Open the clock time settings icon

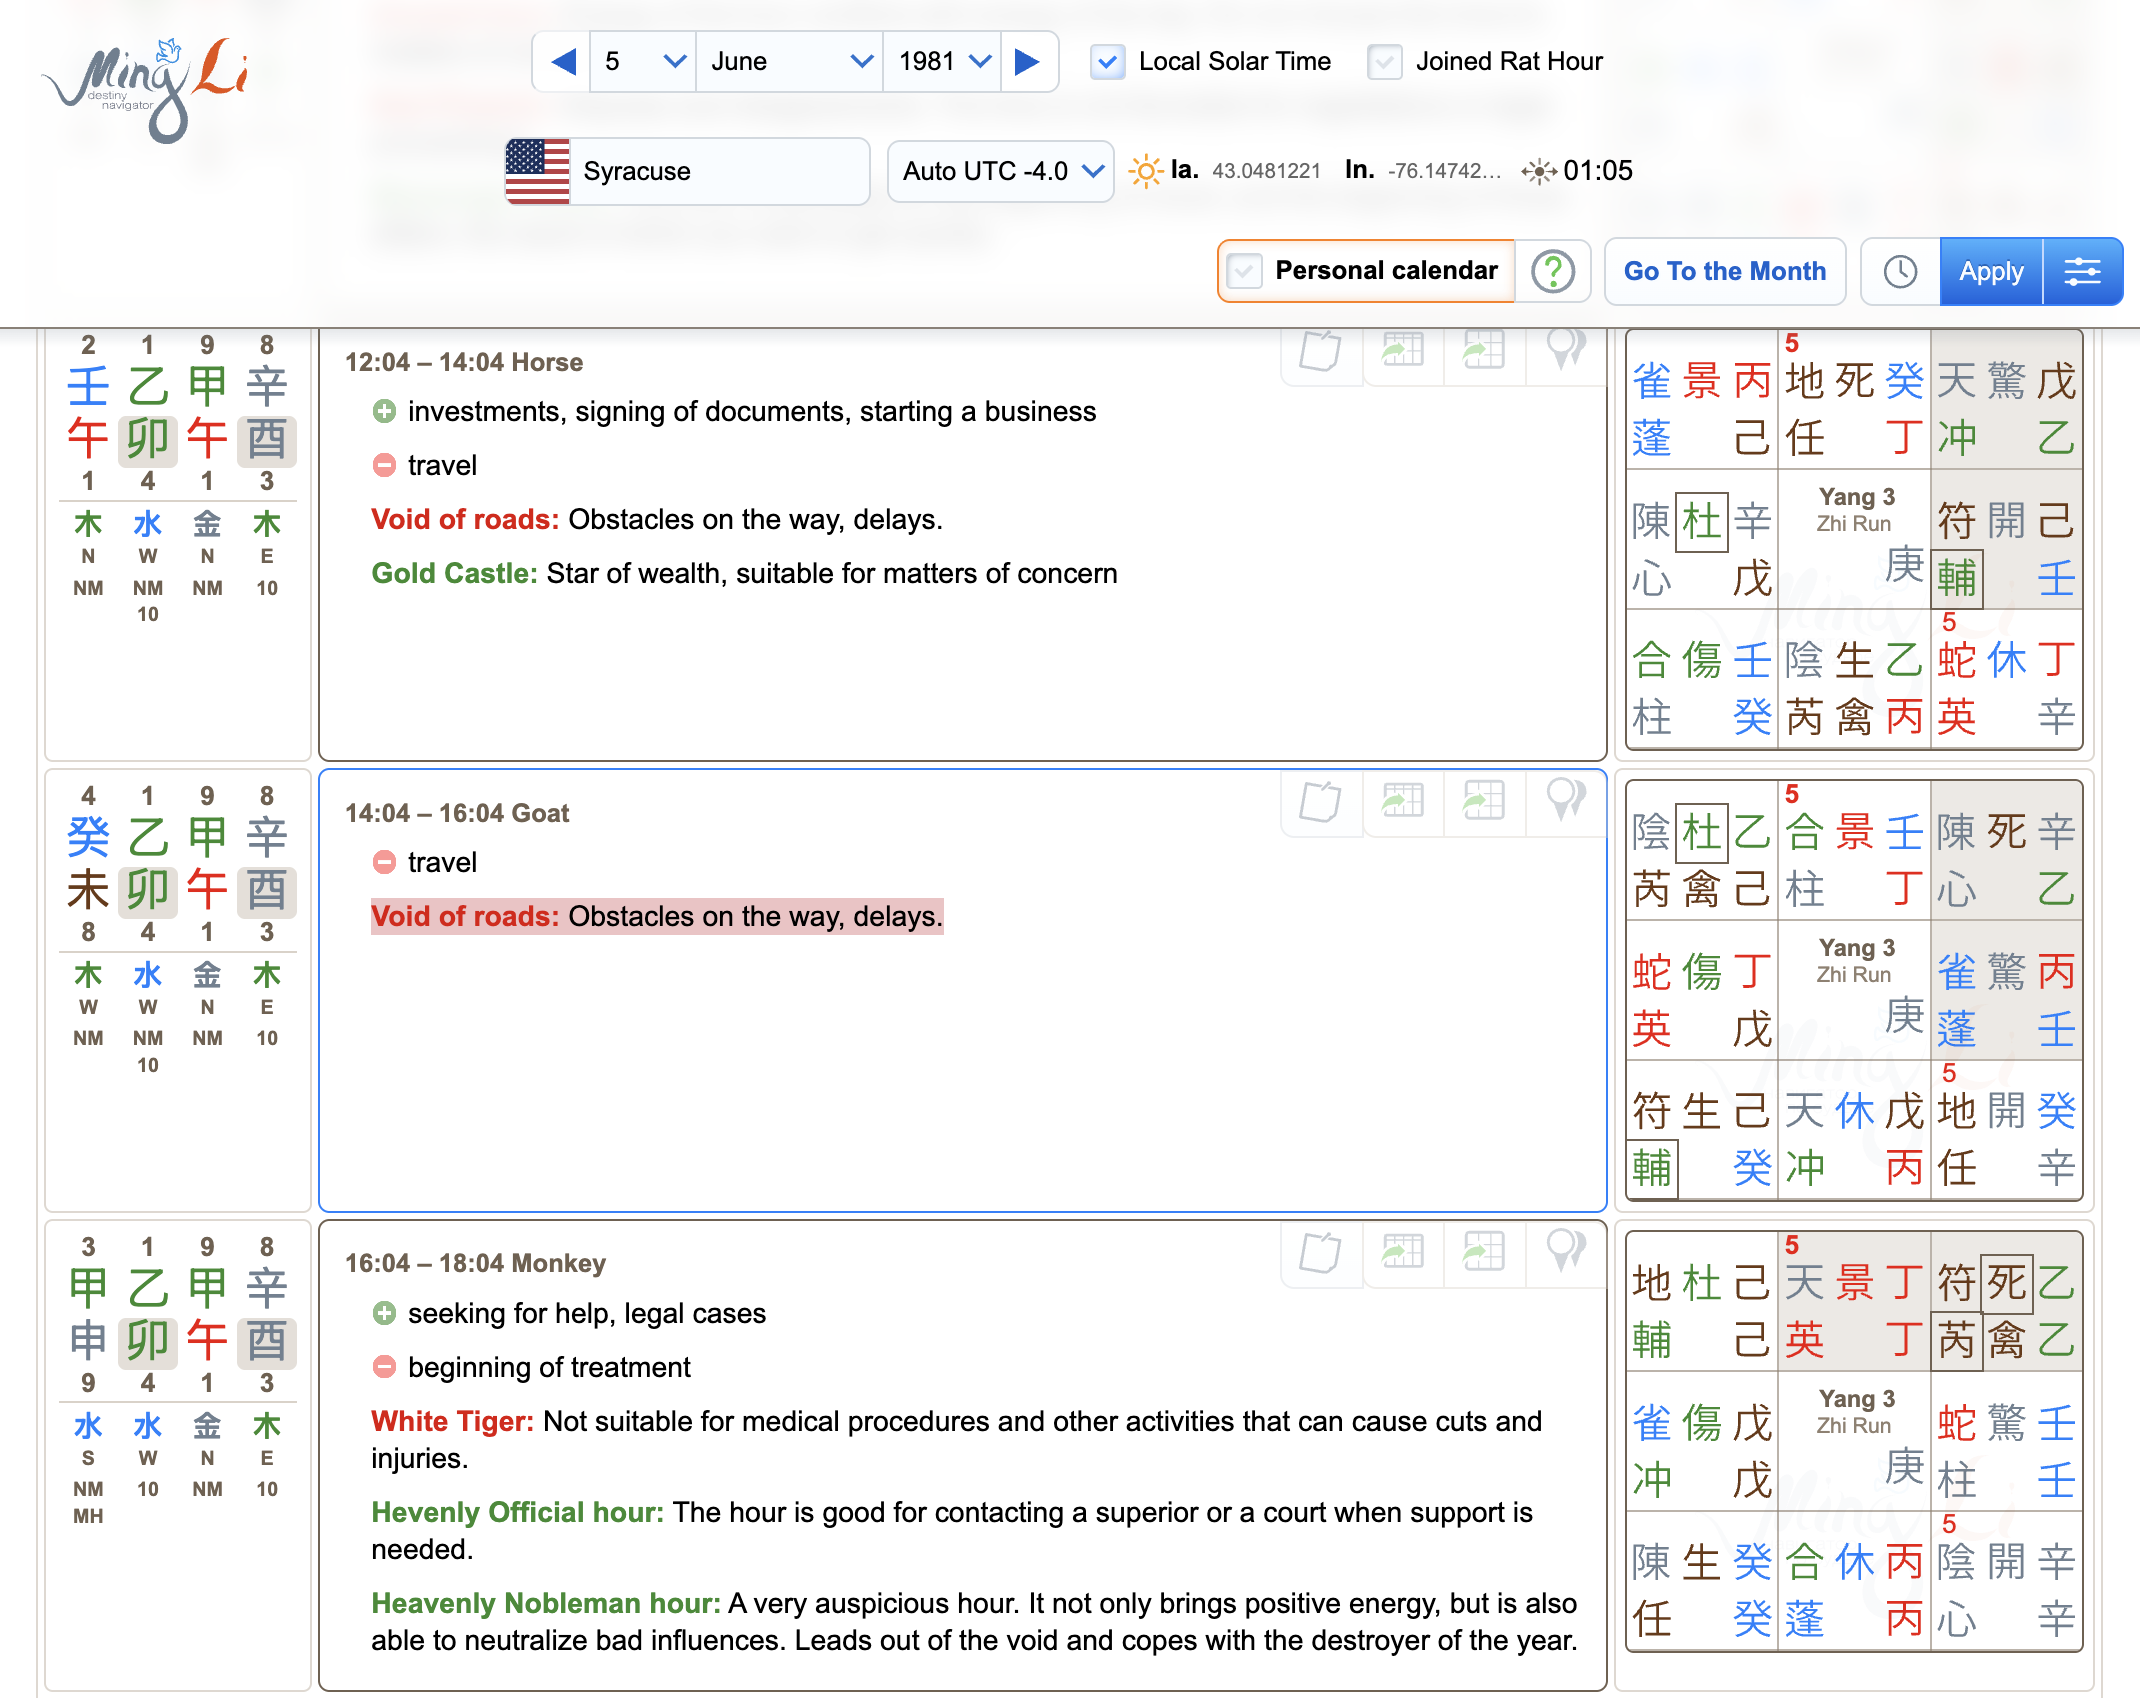point(1898,271)
